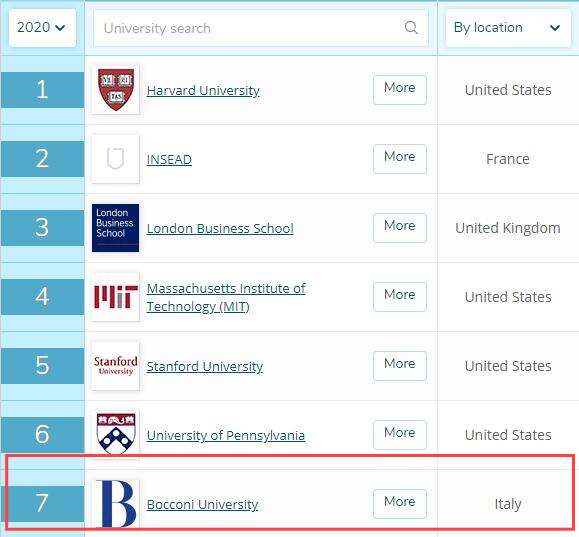Click More button for Harvard University
The height and width of the screenshot is (537, 579).
(400, 90)
